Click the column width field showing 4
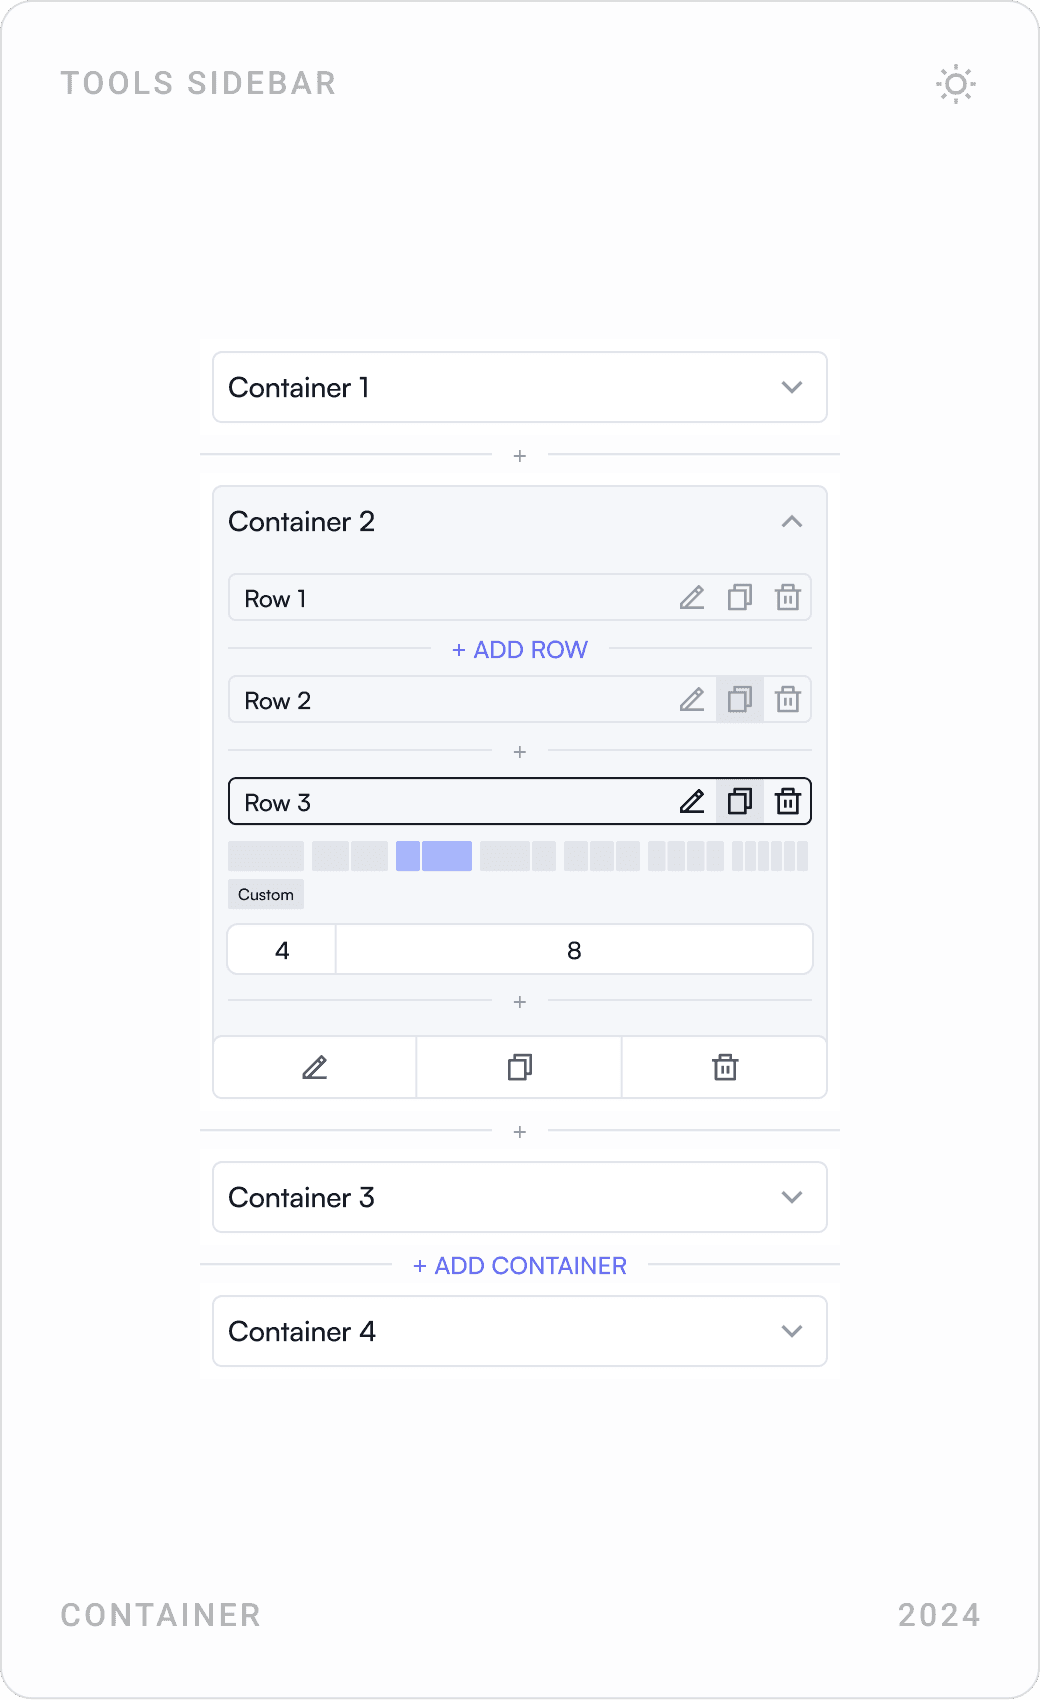1040x1700 pixels. click(281, 949)
